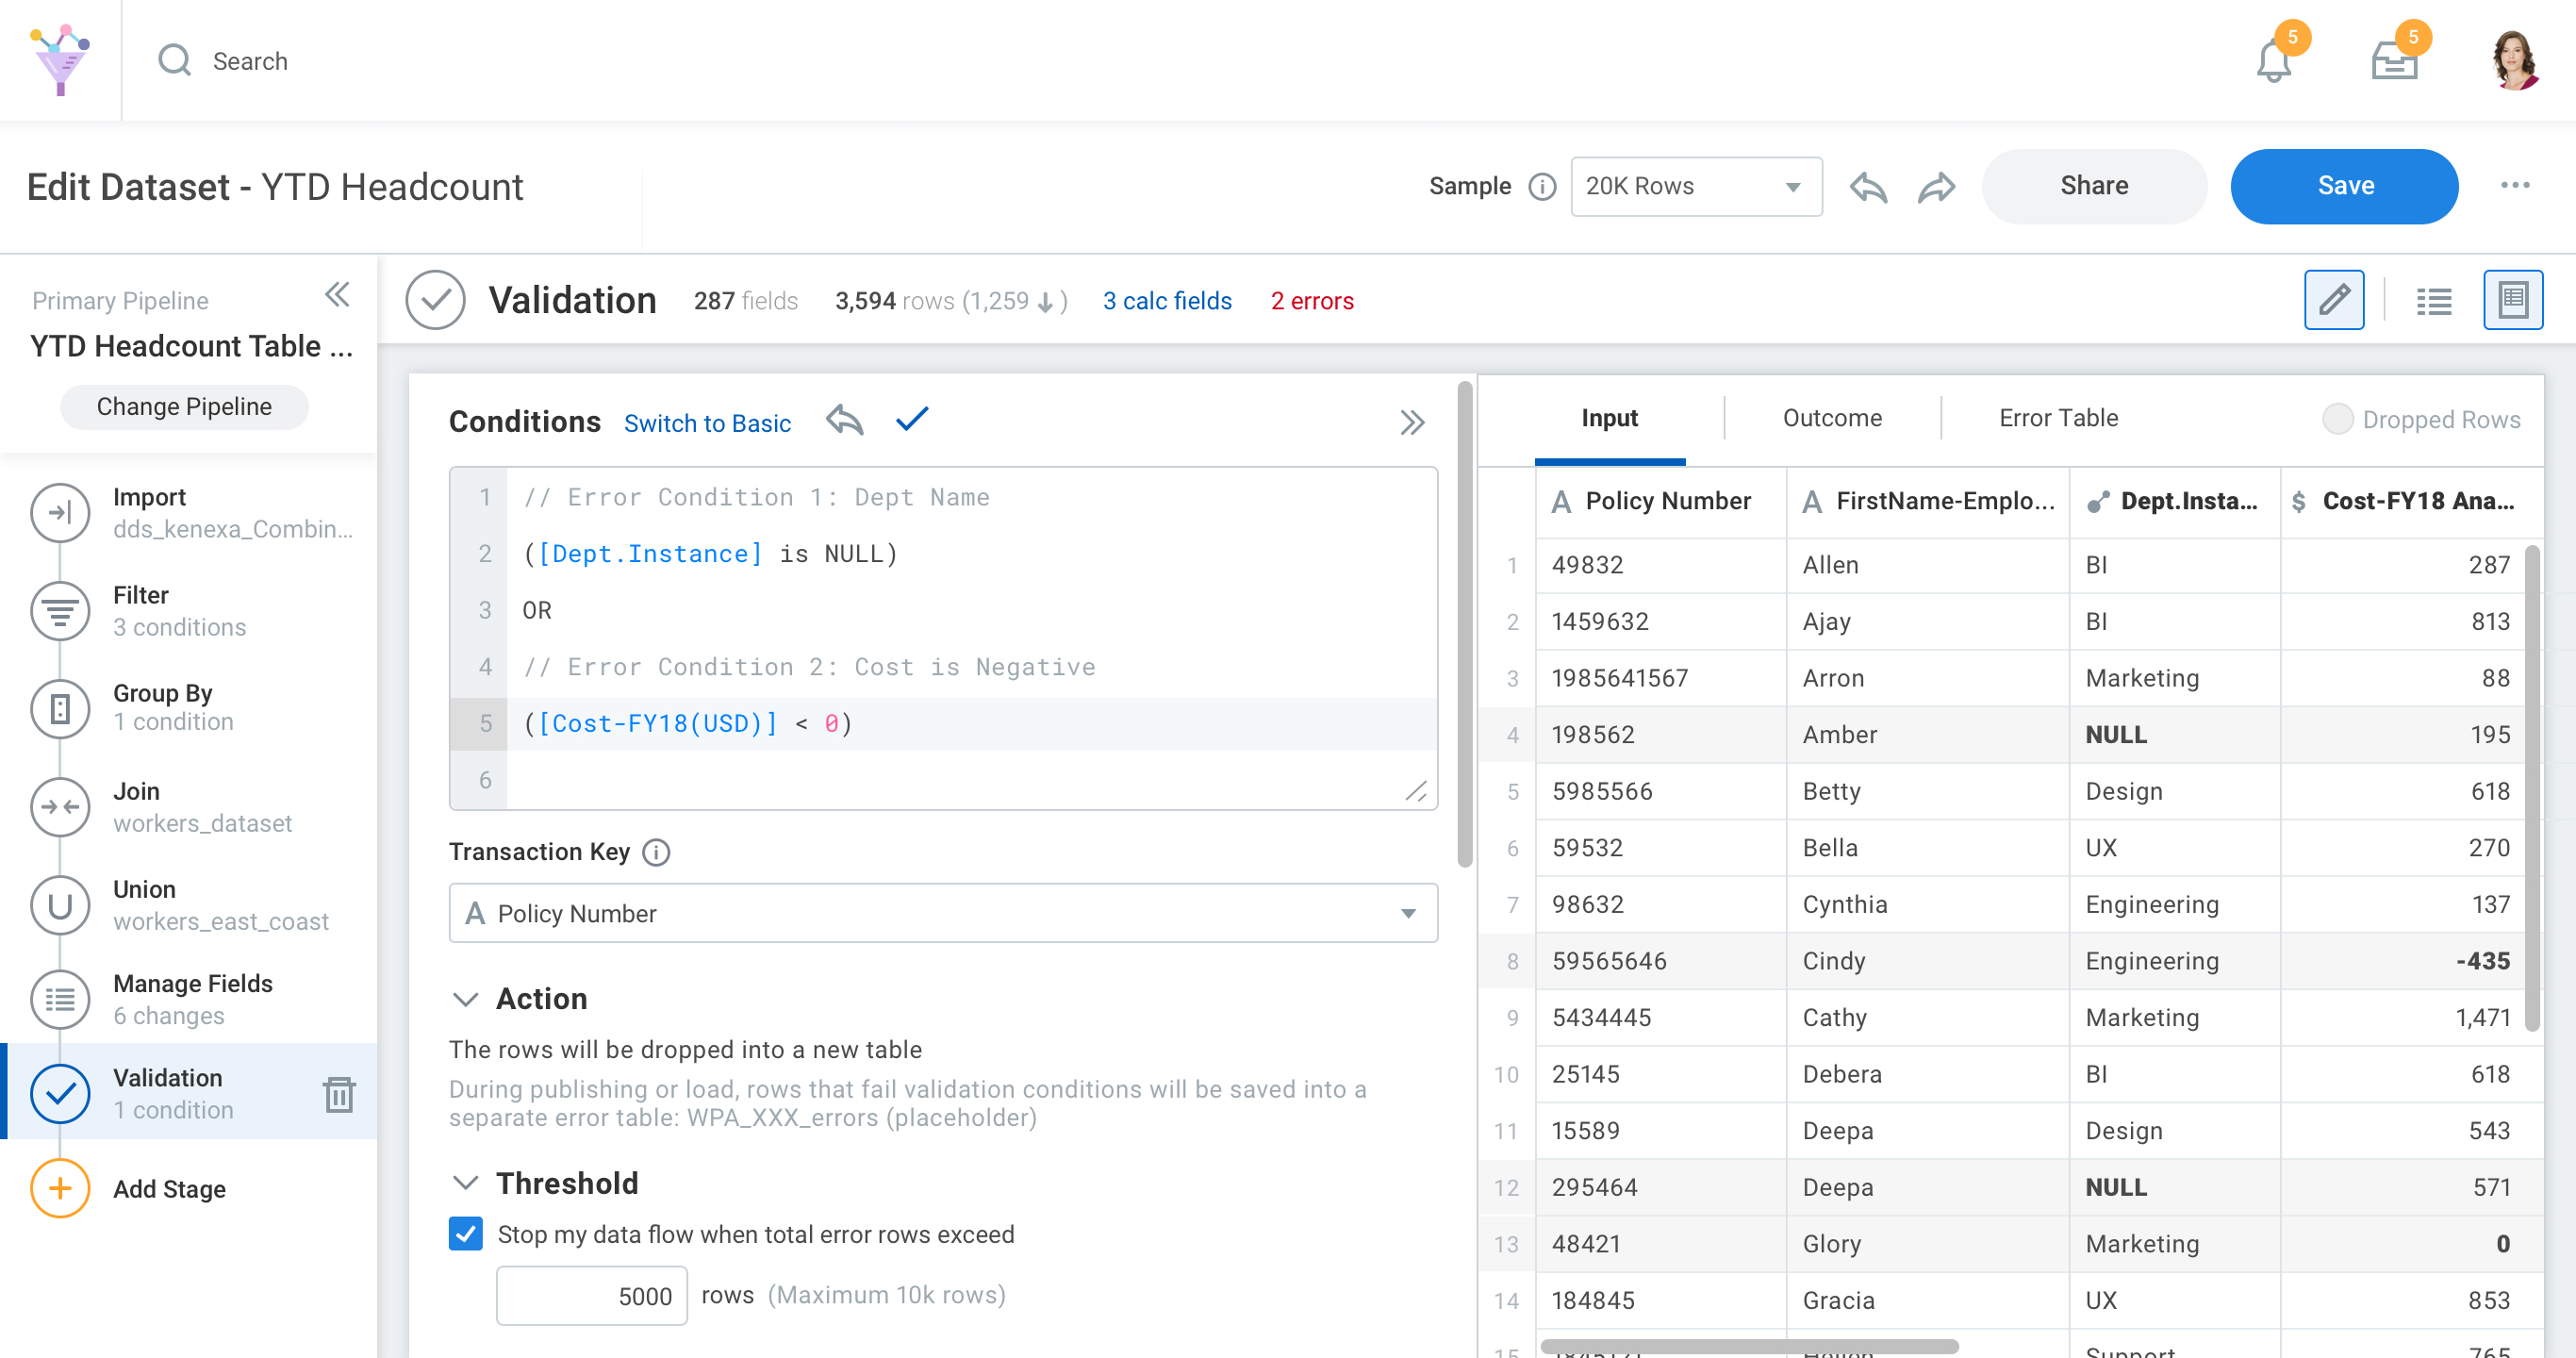Click the Switch to Basic link
Screen dimensions: 2576x1358
[x=707, y=423]
